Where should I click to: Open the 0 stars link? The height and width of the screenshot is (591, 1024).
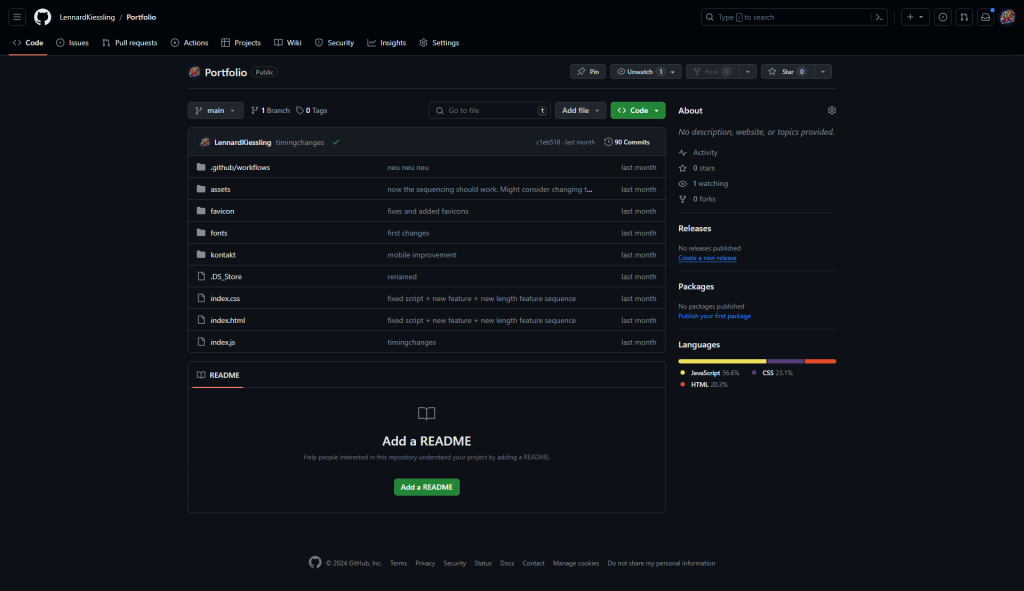point(697,168)
